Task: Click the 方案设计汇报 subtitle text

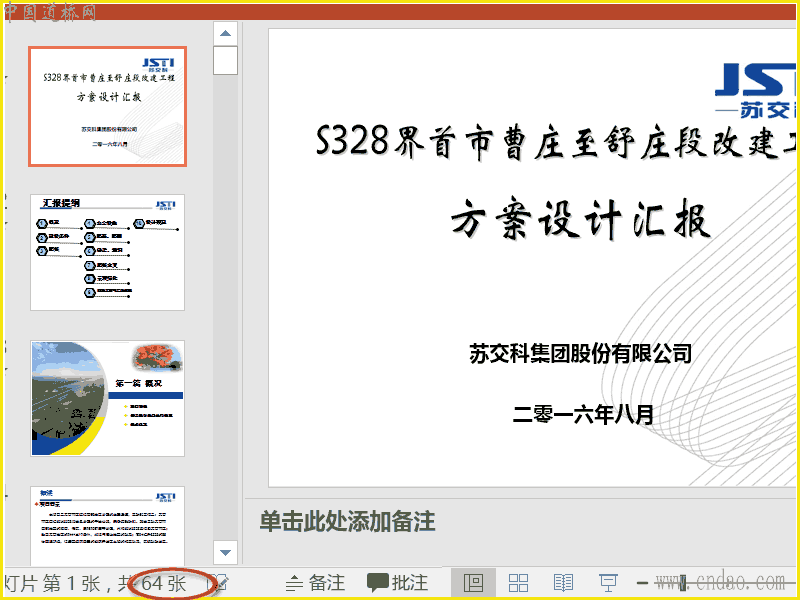Action: pyautogui.click(x=581, y=219)
